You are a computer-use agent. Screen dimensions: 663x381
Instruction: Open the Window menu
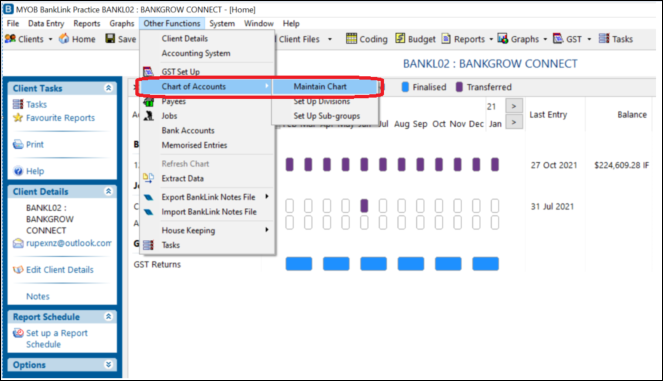point(258,23)
